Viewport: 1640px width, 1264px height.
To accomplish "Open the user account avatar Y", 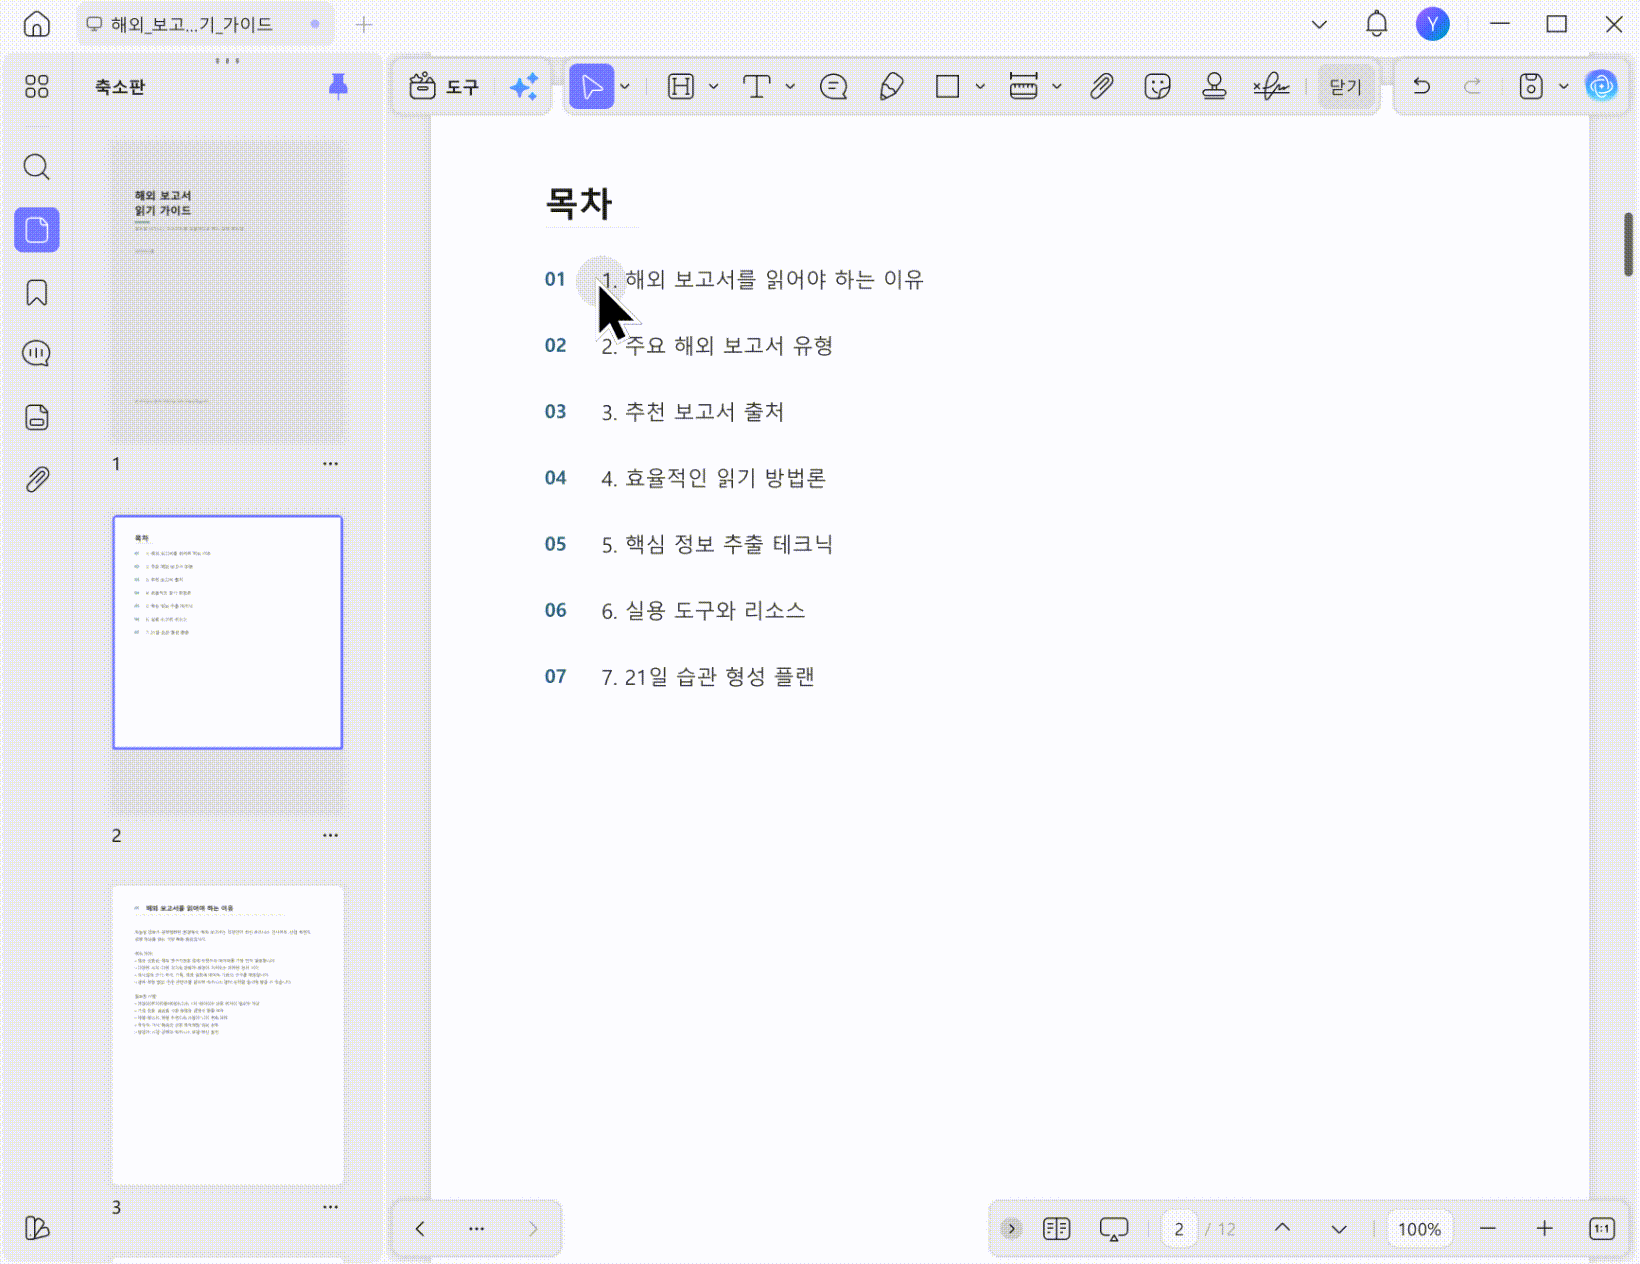I will point(1433,24).
